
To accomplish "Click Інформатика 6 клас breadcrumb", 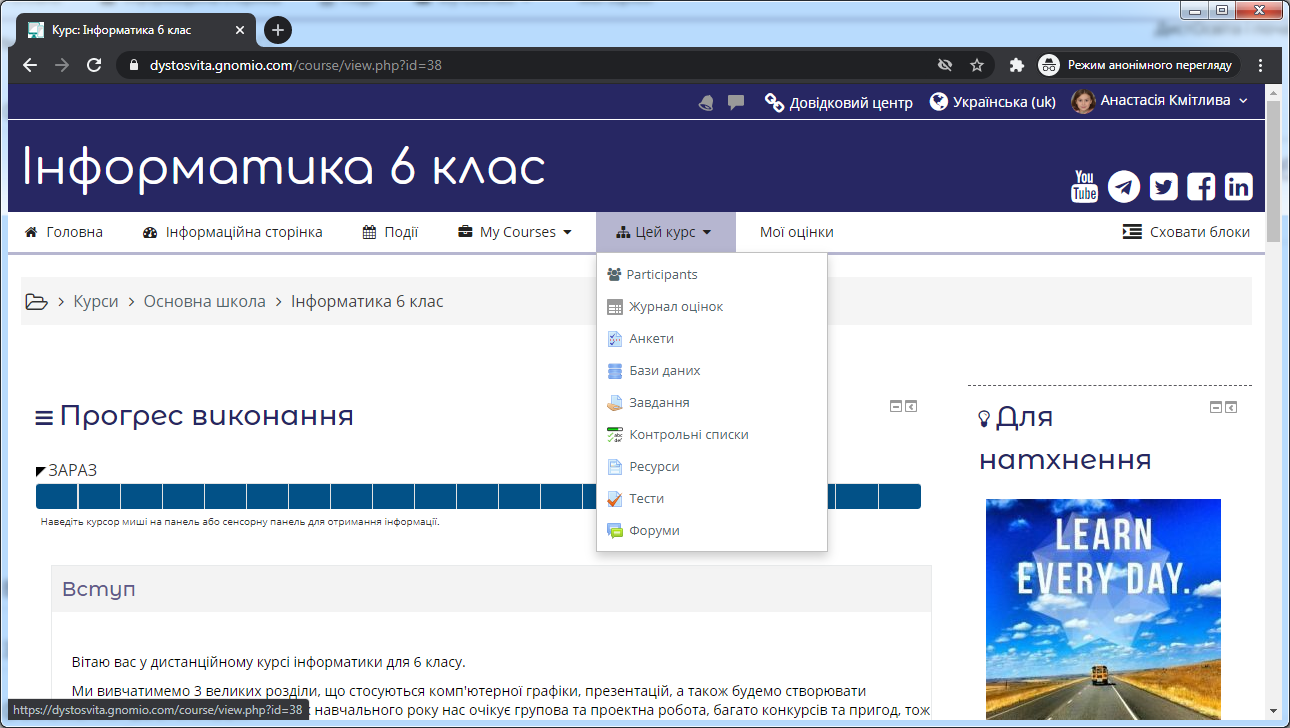I will click(x=367, y=301).
